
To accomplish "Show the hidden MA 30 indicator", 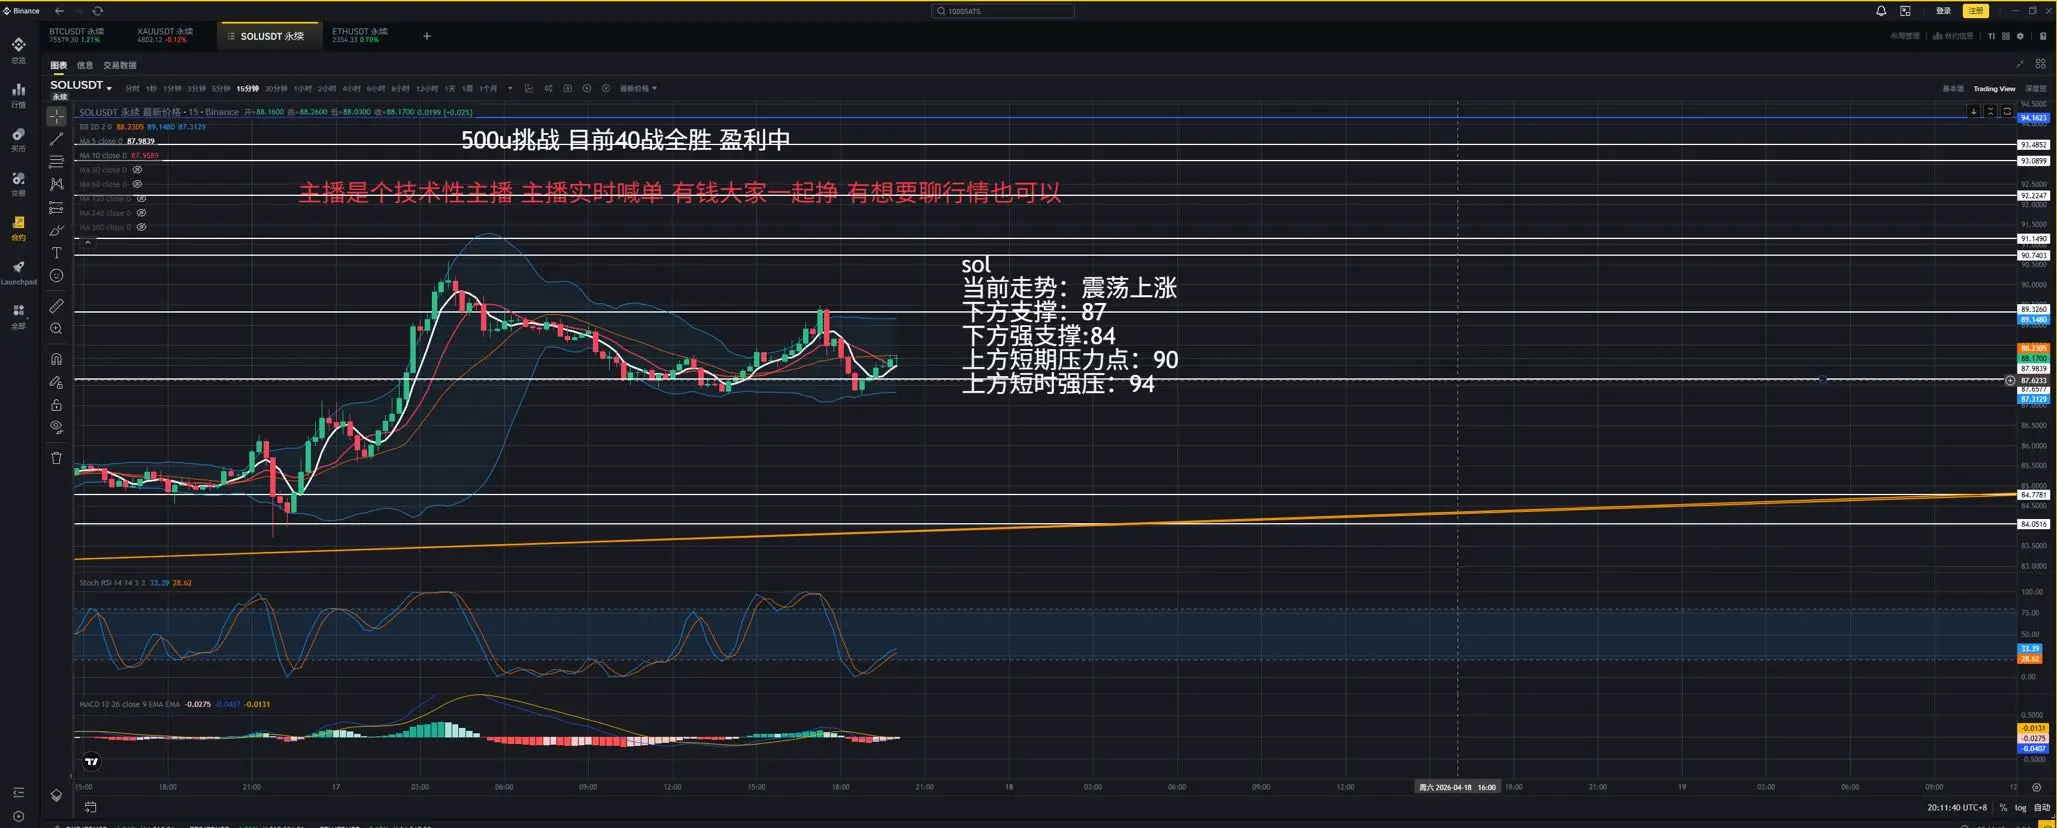I will pos(137,170).
